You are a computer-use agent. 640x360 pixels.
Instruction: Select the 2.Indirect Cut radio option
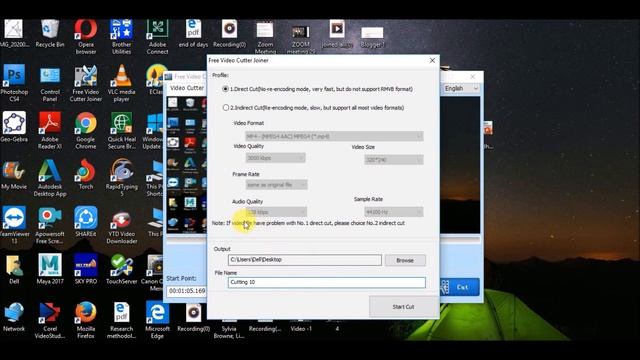226,108
